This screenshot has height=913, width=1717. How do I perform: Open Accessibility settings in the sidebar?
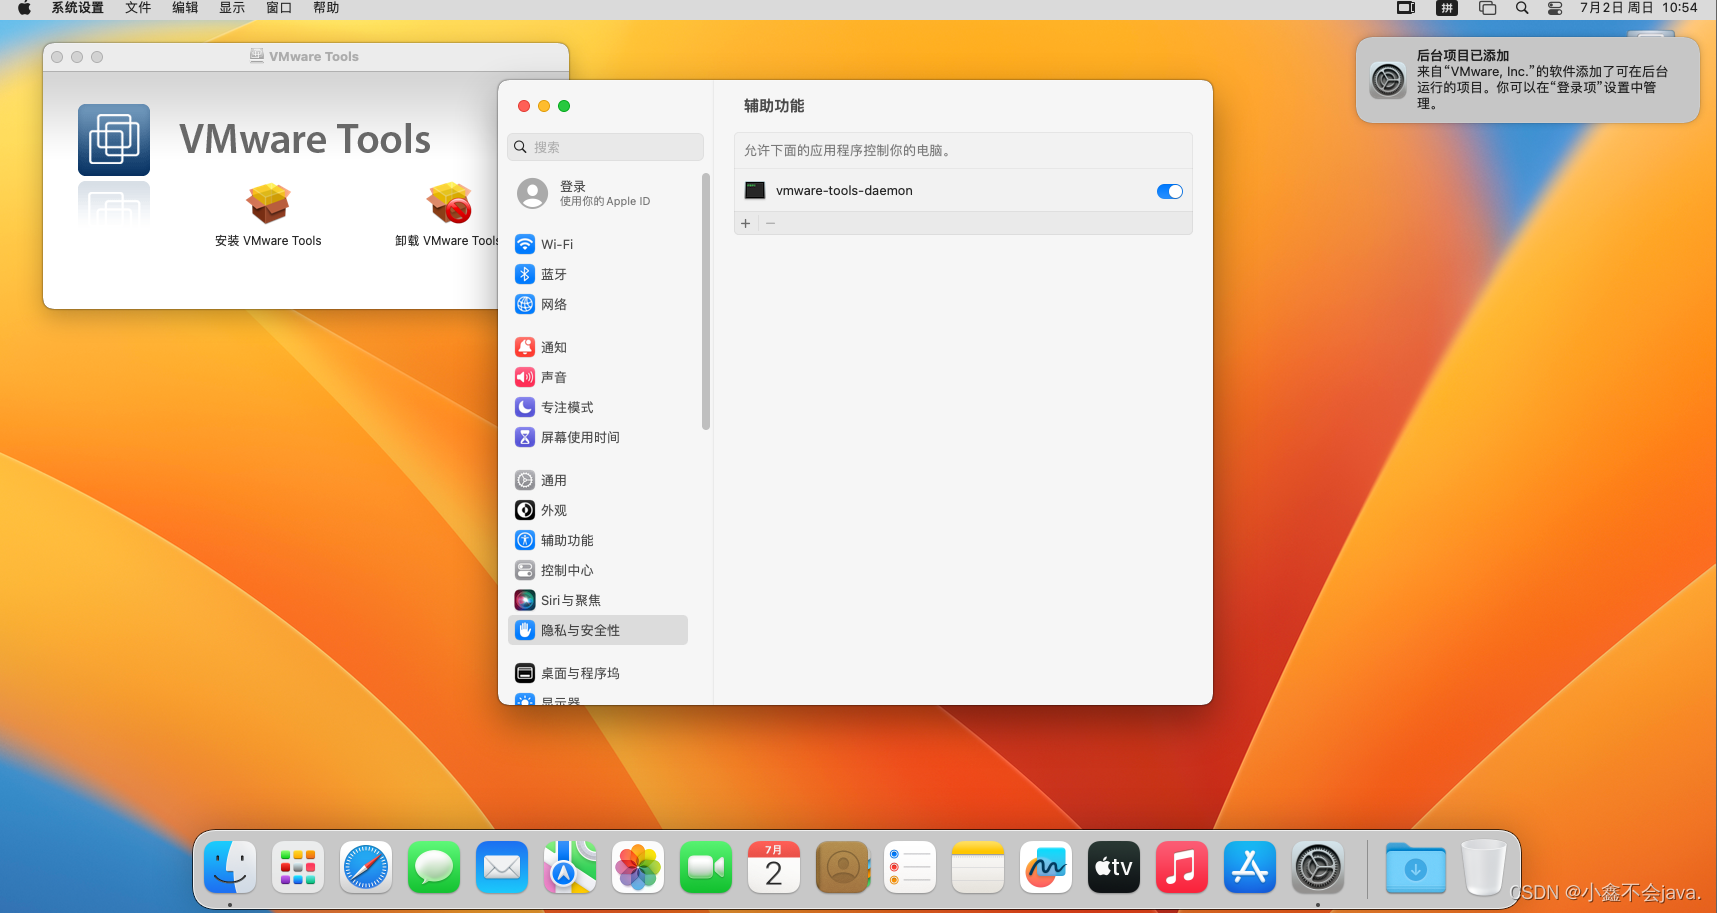coord(598,540)
